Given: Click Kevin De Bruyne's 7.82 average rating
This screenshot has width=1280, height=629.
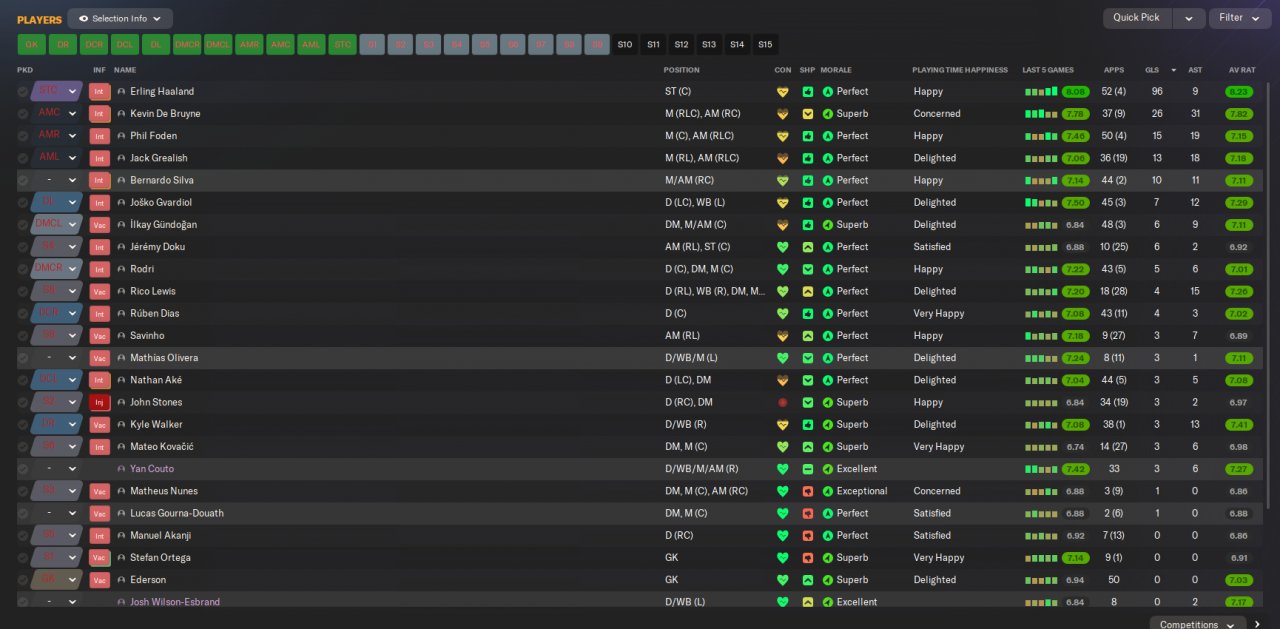Looking at the screenshot, I should pos(1238,114).
